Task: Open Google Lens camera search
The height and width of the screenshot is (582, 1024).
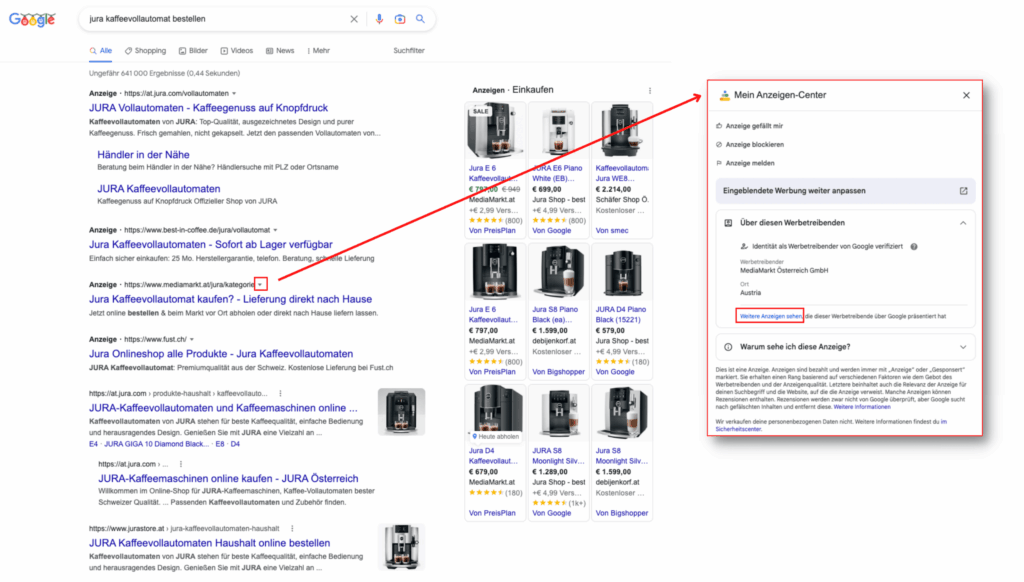Action: point(402,18)
